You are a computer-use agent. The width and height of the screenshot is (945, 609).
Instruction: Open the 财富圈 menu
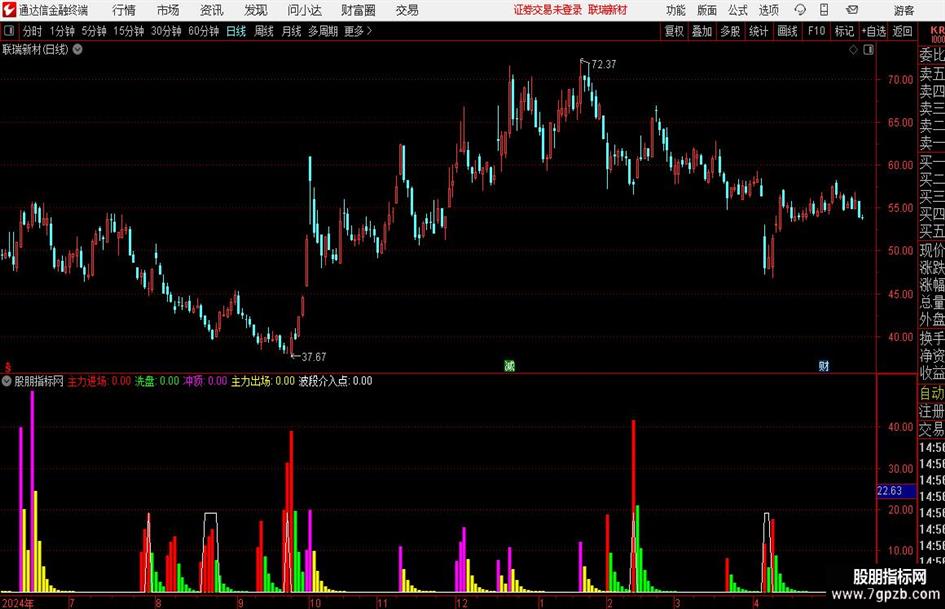tap(358, 10)
